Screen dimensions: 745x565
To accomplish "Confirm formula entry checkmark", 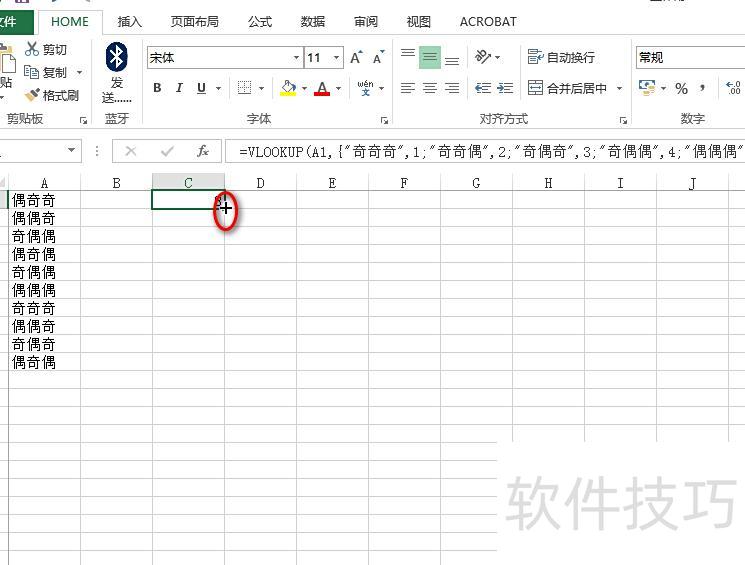I will pyautogui.click(x=167, y=152).
